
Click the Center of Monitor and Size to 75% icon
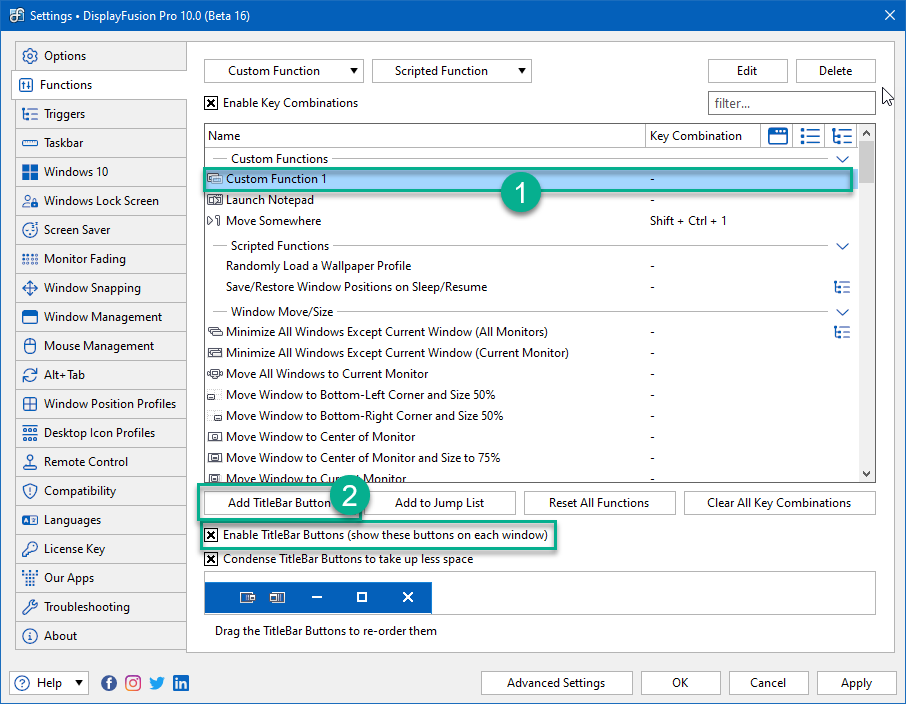[215, 458]
